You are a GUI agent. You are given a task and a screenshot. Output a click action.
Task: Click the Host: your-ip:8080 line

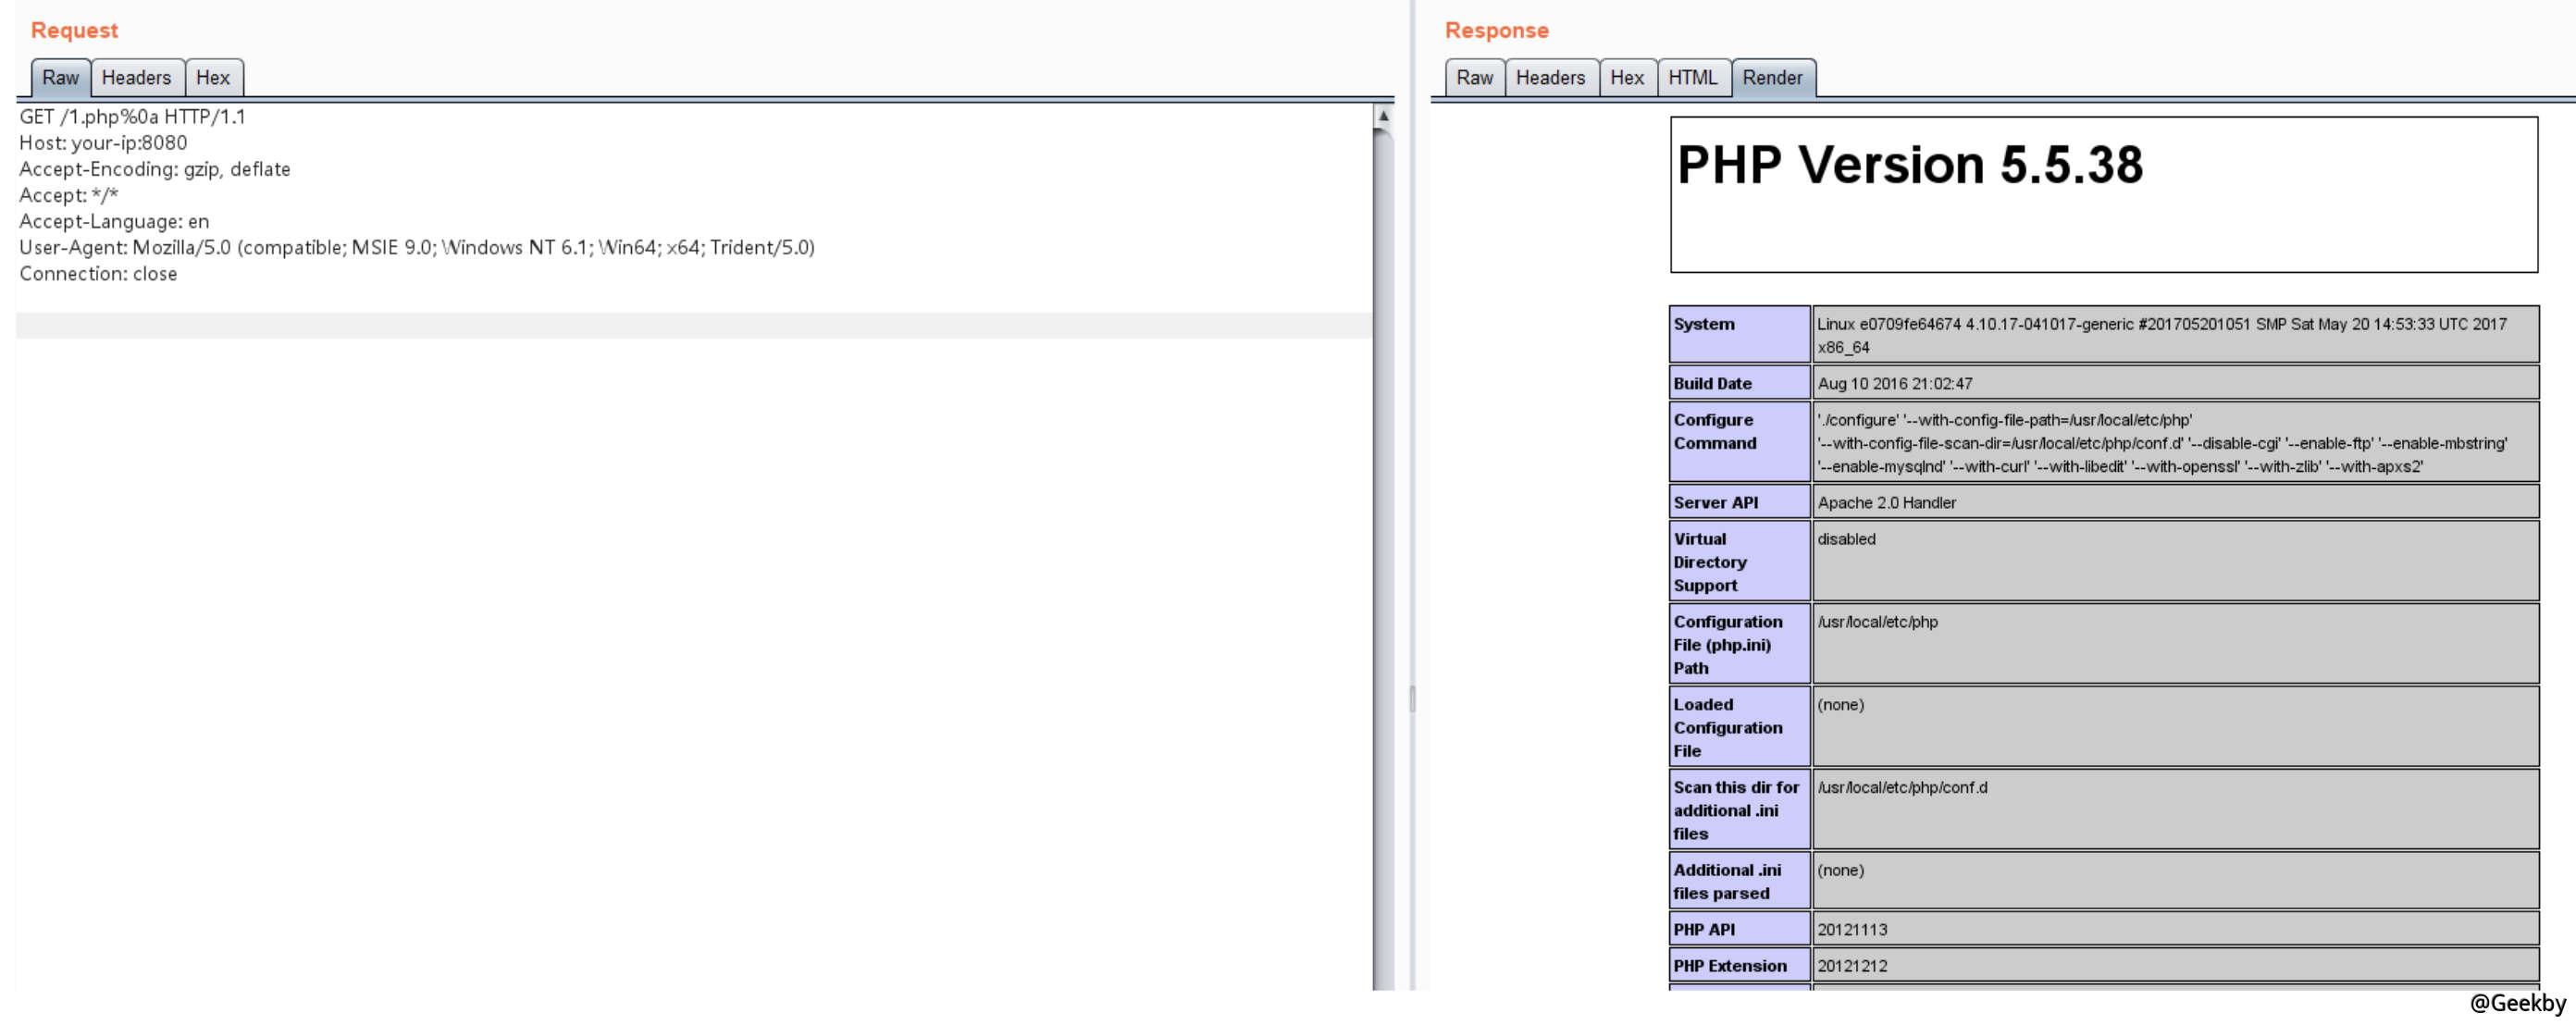point(103,143)
